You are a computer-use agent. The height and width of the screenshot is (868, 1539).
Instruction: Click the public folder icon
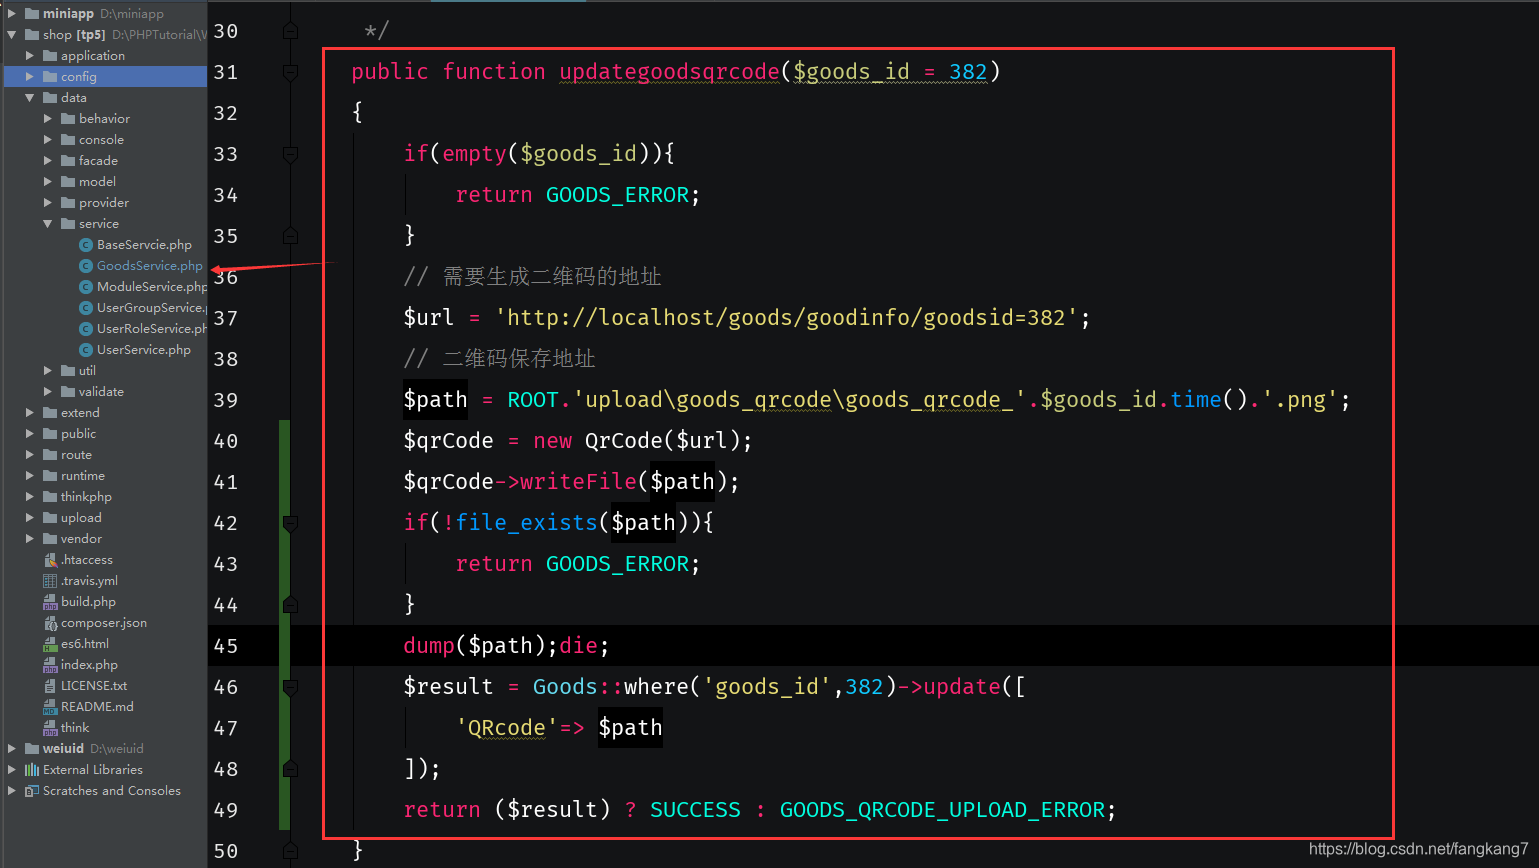coord(50,434)
